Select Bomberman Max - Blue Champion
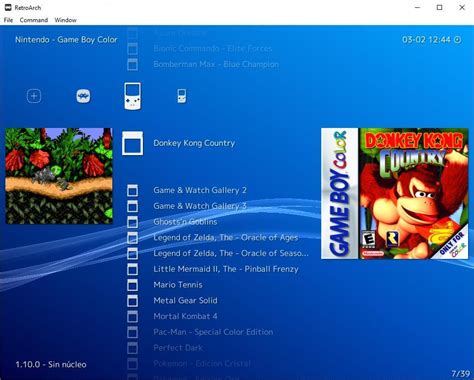Image resolution: width=474 pixels, height=380 pixels. pos(216,64)
